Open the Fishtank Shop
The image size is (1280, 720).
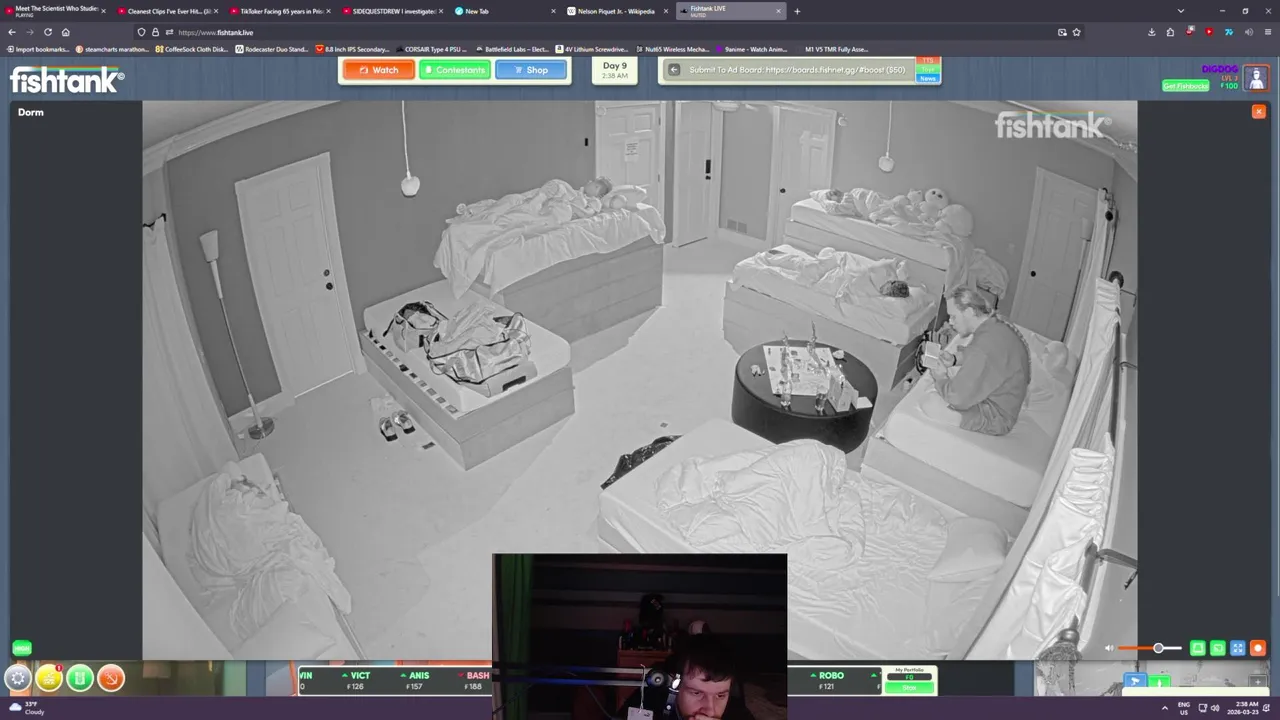tap(531, 70)
